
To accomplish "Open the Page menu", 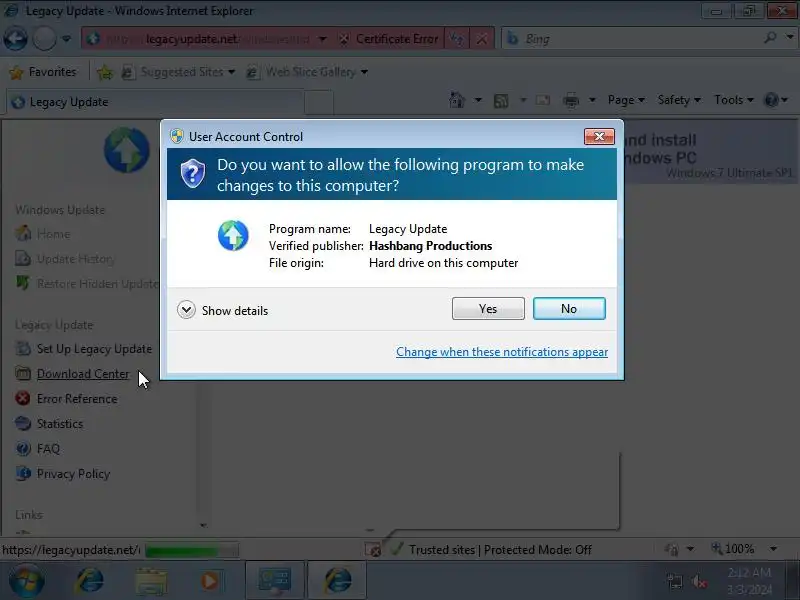I will click(626, 100).
